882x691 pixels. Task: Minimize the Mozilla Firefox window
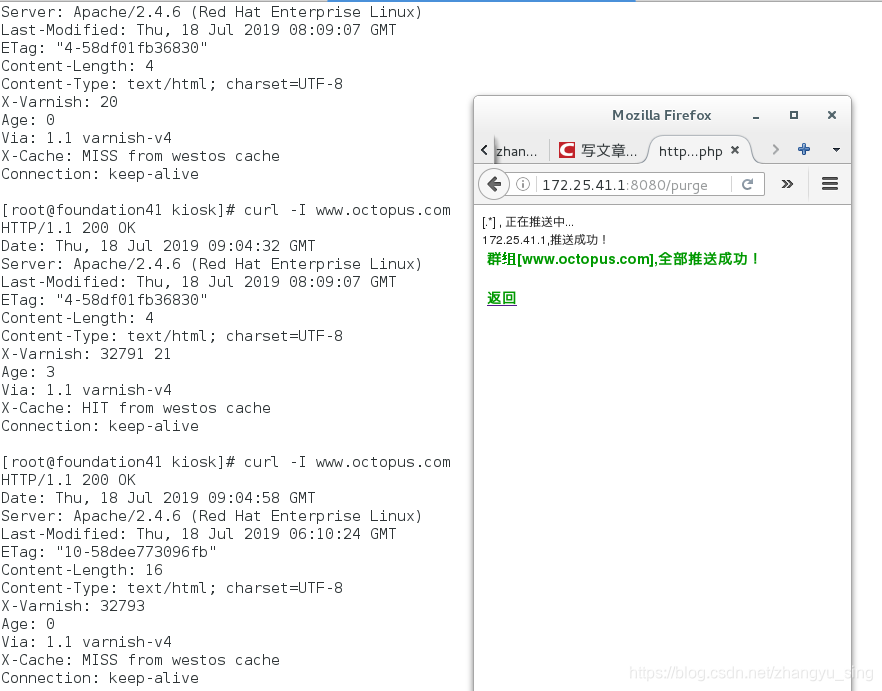pyautogui.click(x=756, y=116)
